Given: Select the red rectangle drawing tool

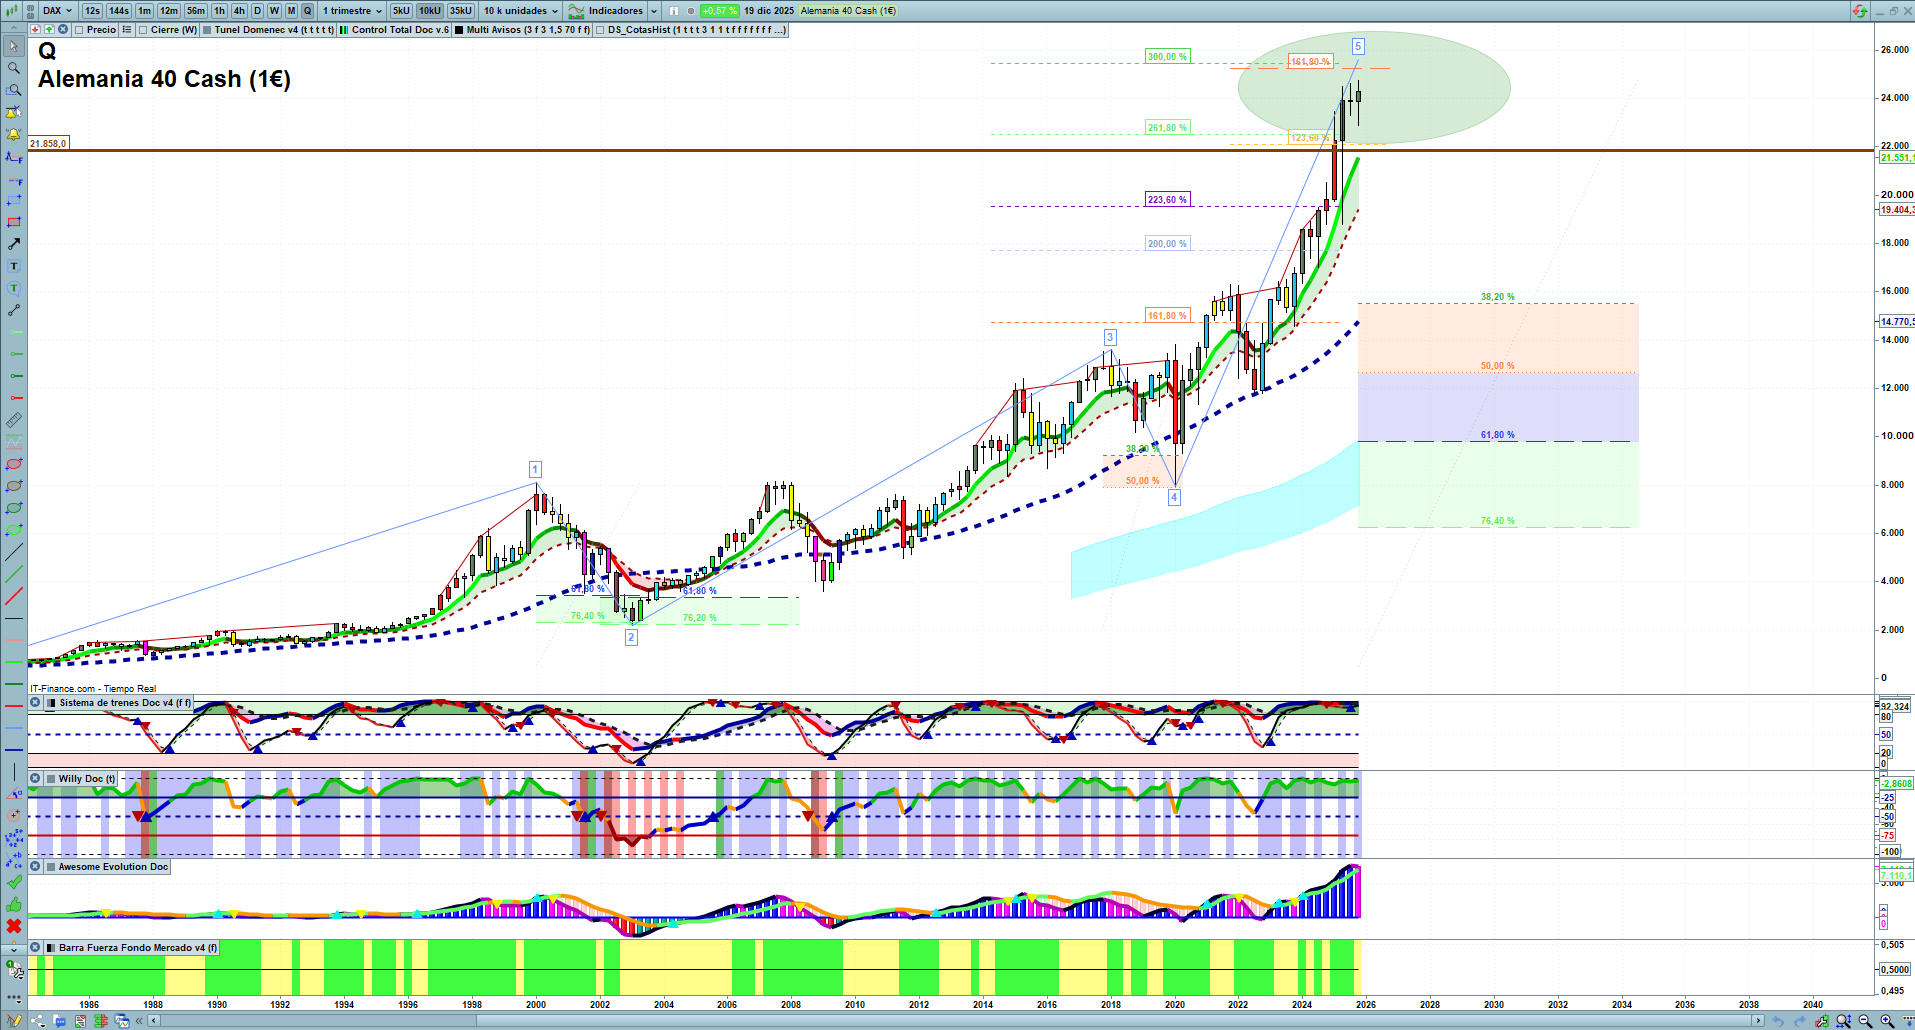Looking at the screenshot, I should pyautogui.click(x=14, y=222).
